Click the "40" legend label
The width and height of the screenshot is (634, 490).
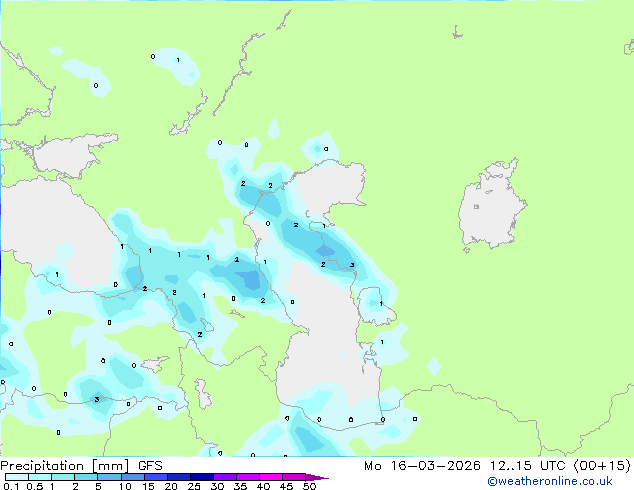point(264,486)
